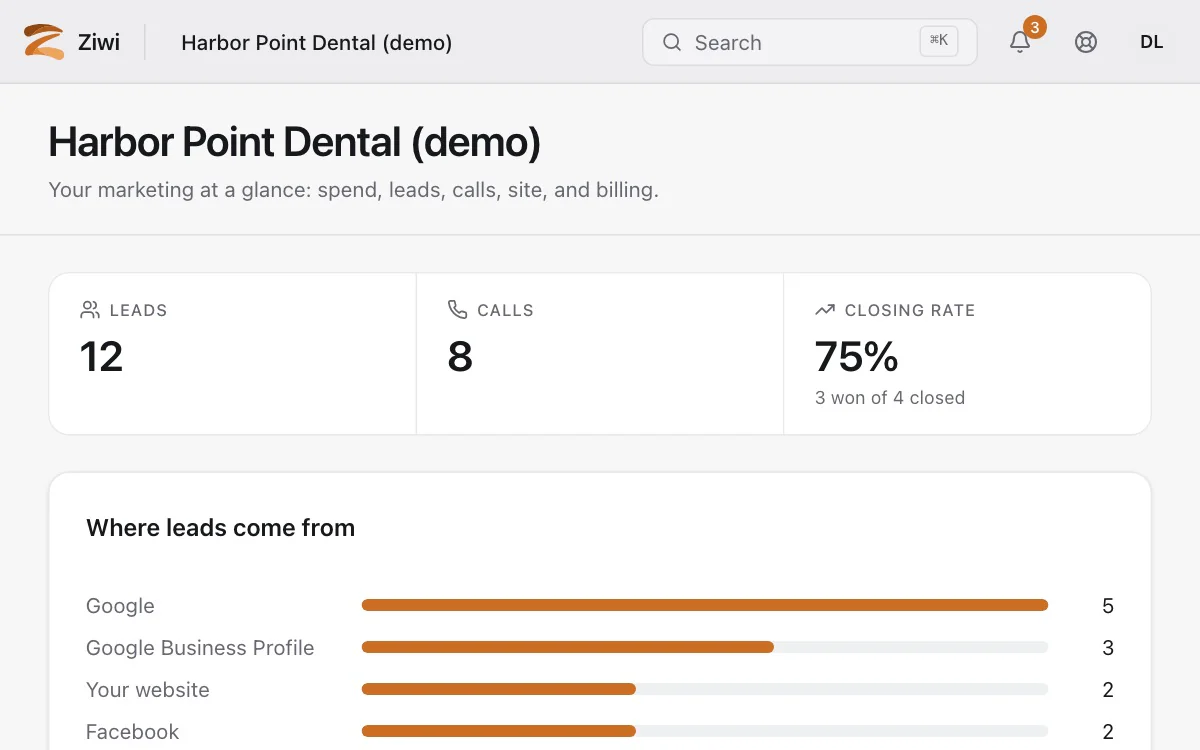
Task: Click the Google count value 5
Action: [x=1108, y=606]
